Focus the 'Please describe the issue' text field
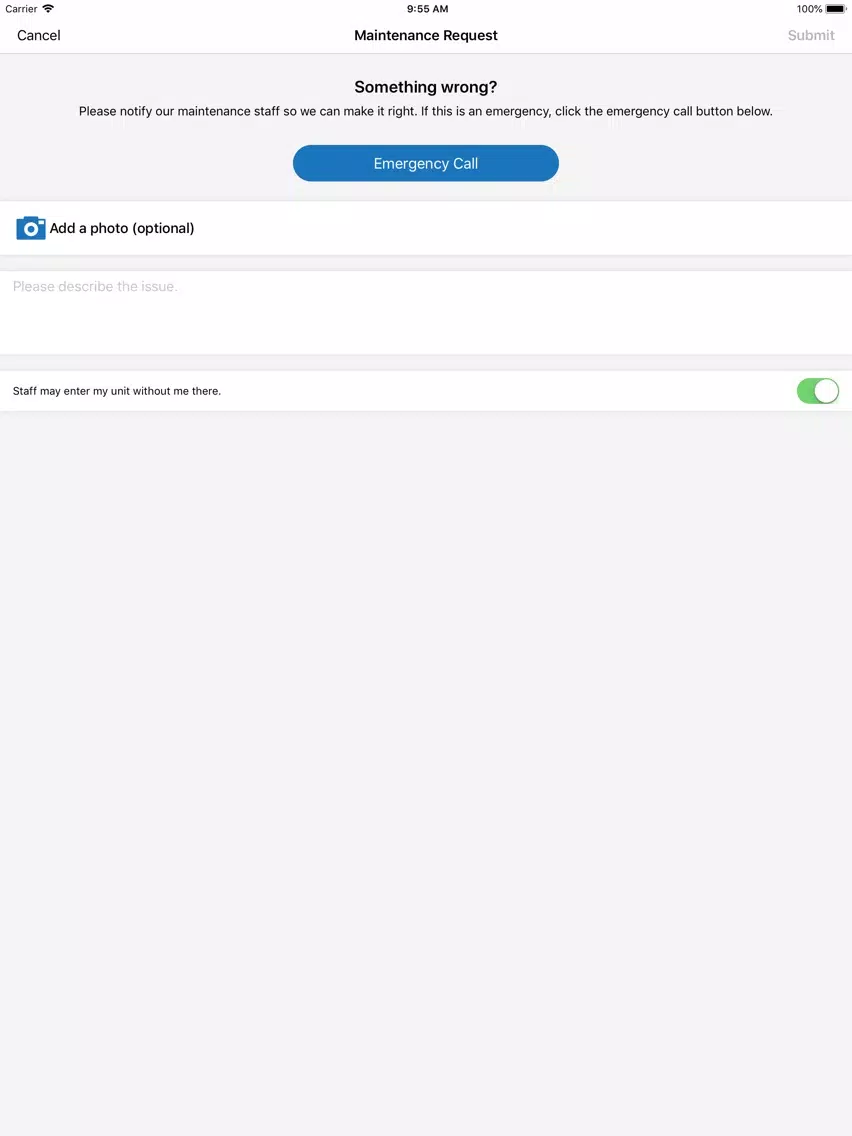The height and width of the screenshot is (1136, 852). [x=426, y=312]
